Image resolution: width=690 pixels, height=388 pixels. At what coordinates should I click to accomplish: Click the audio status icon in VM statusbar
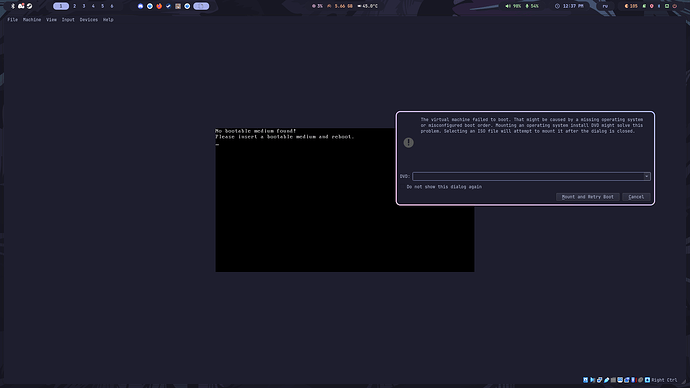592,380
